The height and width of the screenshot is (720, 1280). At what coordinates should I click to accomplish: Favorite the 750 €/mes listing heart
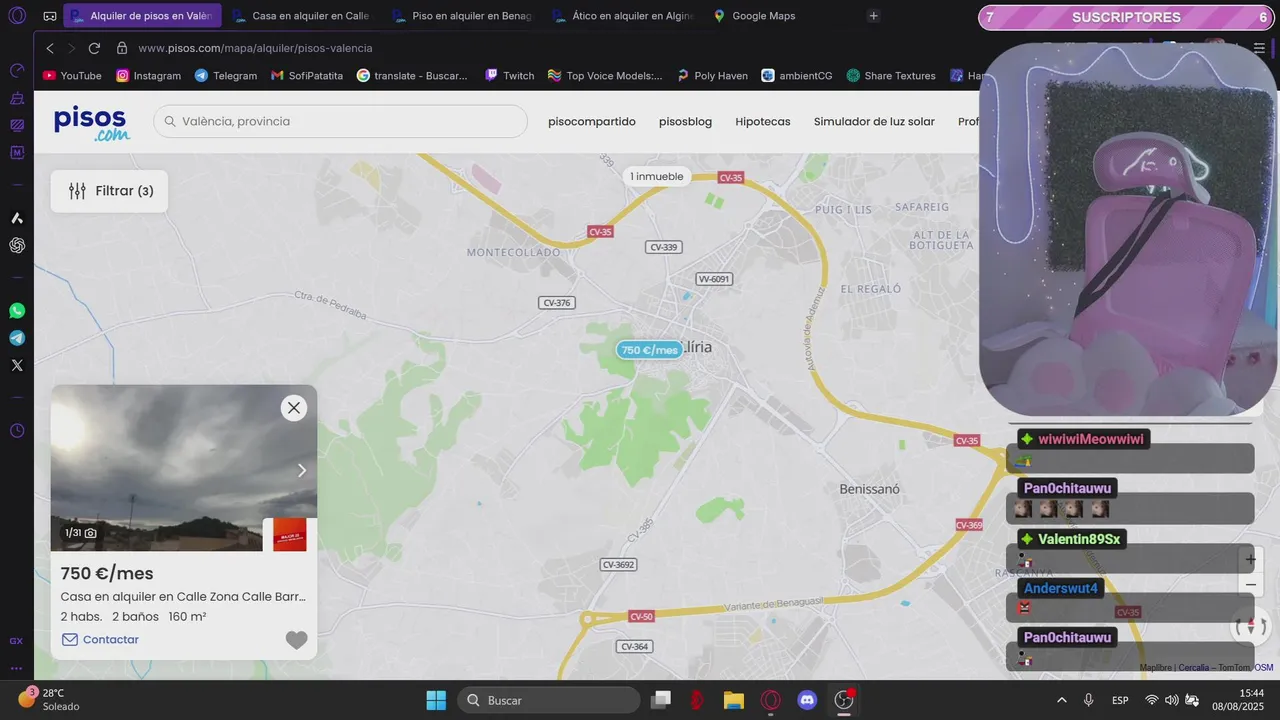point(297,640)
